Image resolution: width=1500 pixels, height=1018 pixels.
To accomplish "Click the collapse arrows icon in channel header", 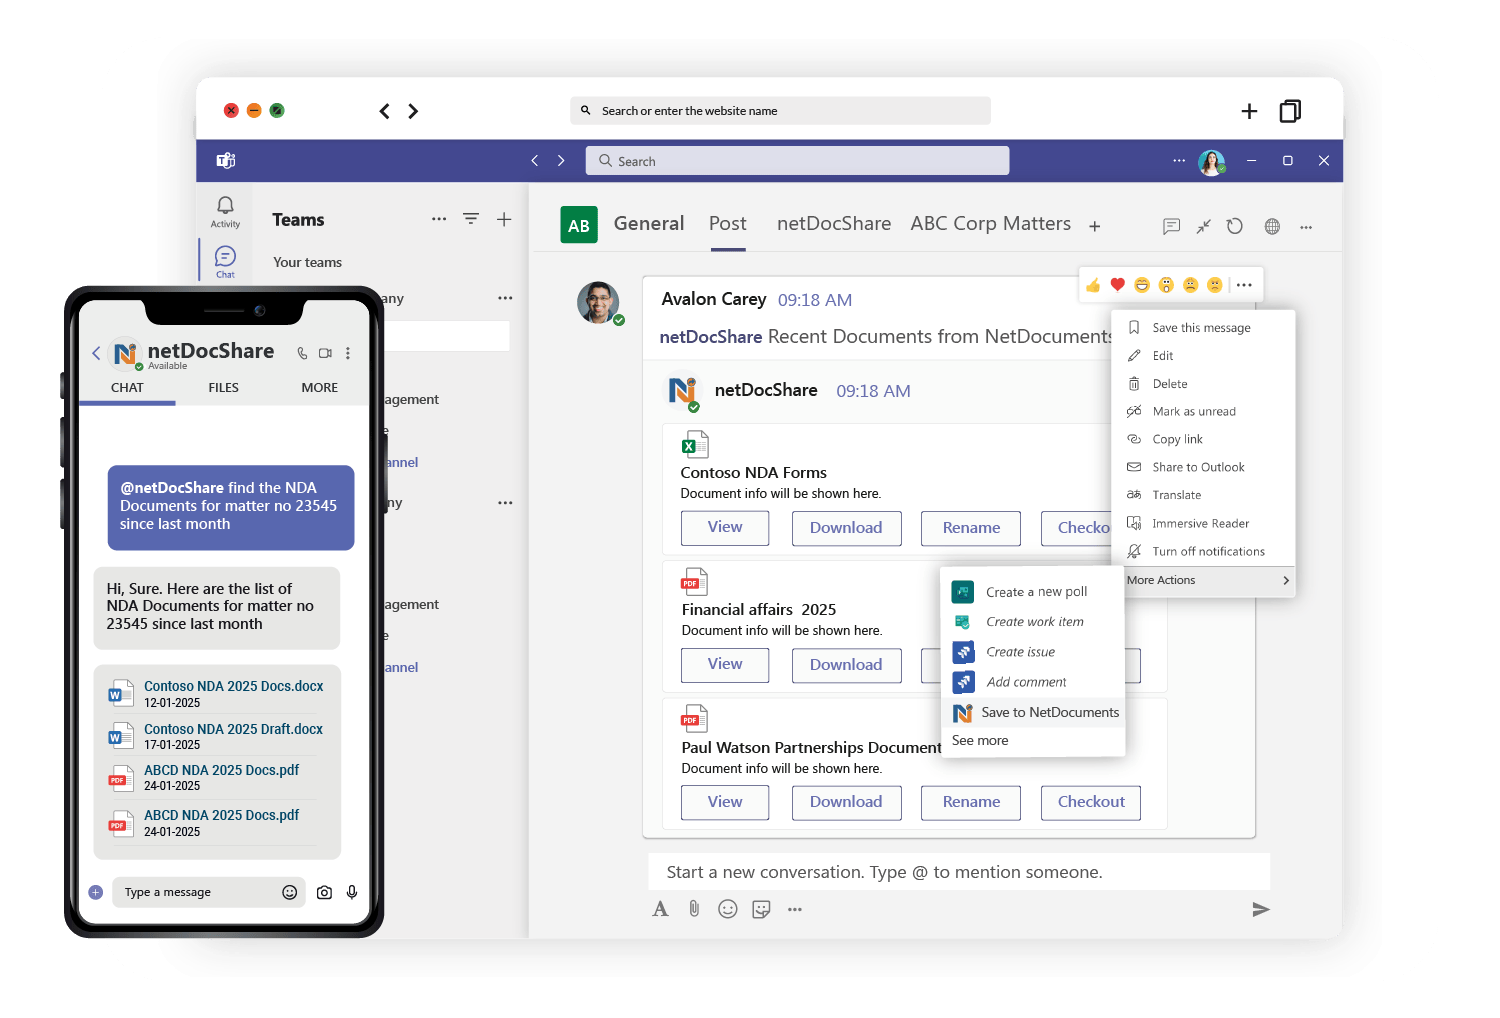I will (x=1203, y=227).
